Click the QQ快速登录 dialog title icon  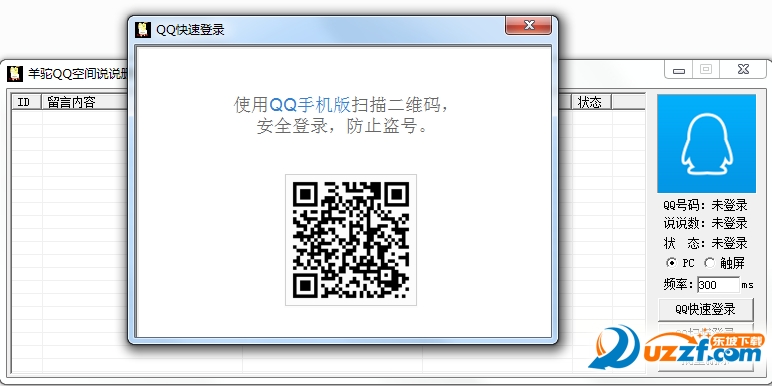click(142, 29)
